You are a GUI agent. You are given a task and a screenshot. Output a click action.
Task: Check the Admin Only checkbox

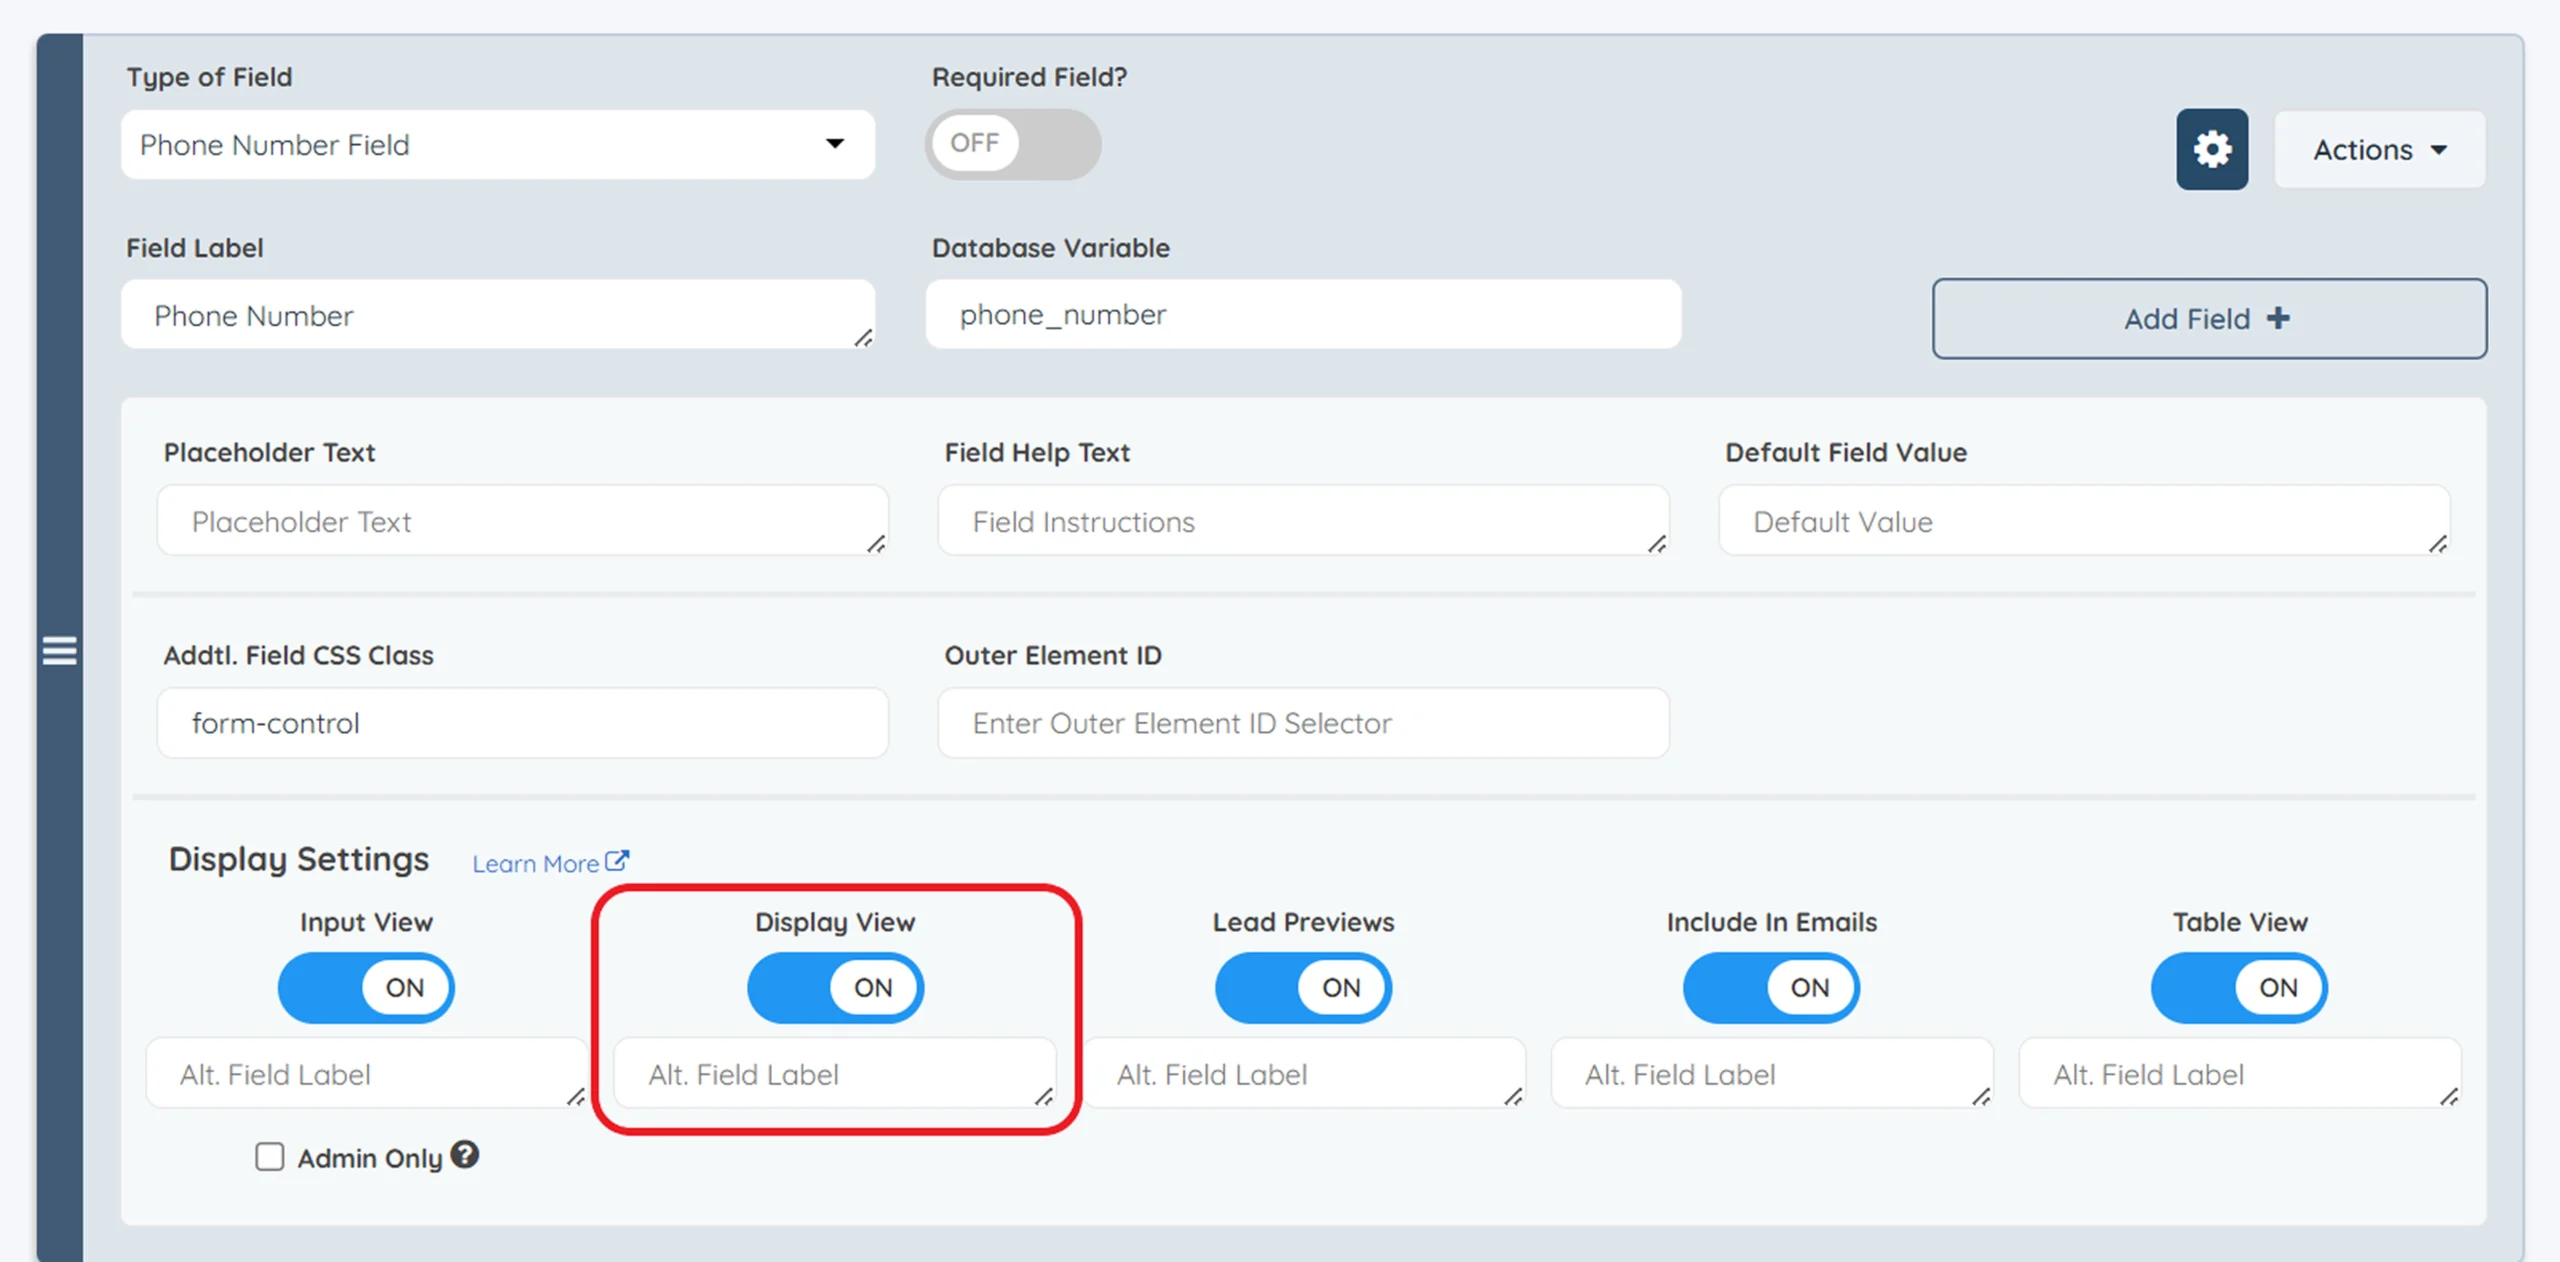tap(269, 1157)
